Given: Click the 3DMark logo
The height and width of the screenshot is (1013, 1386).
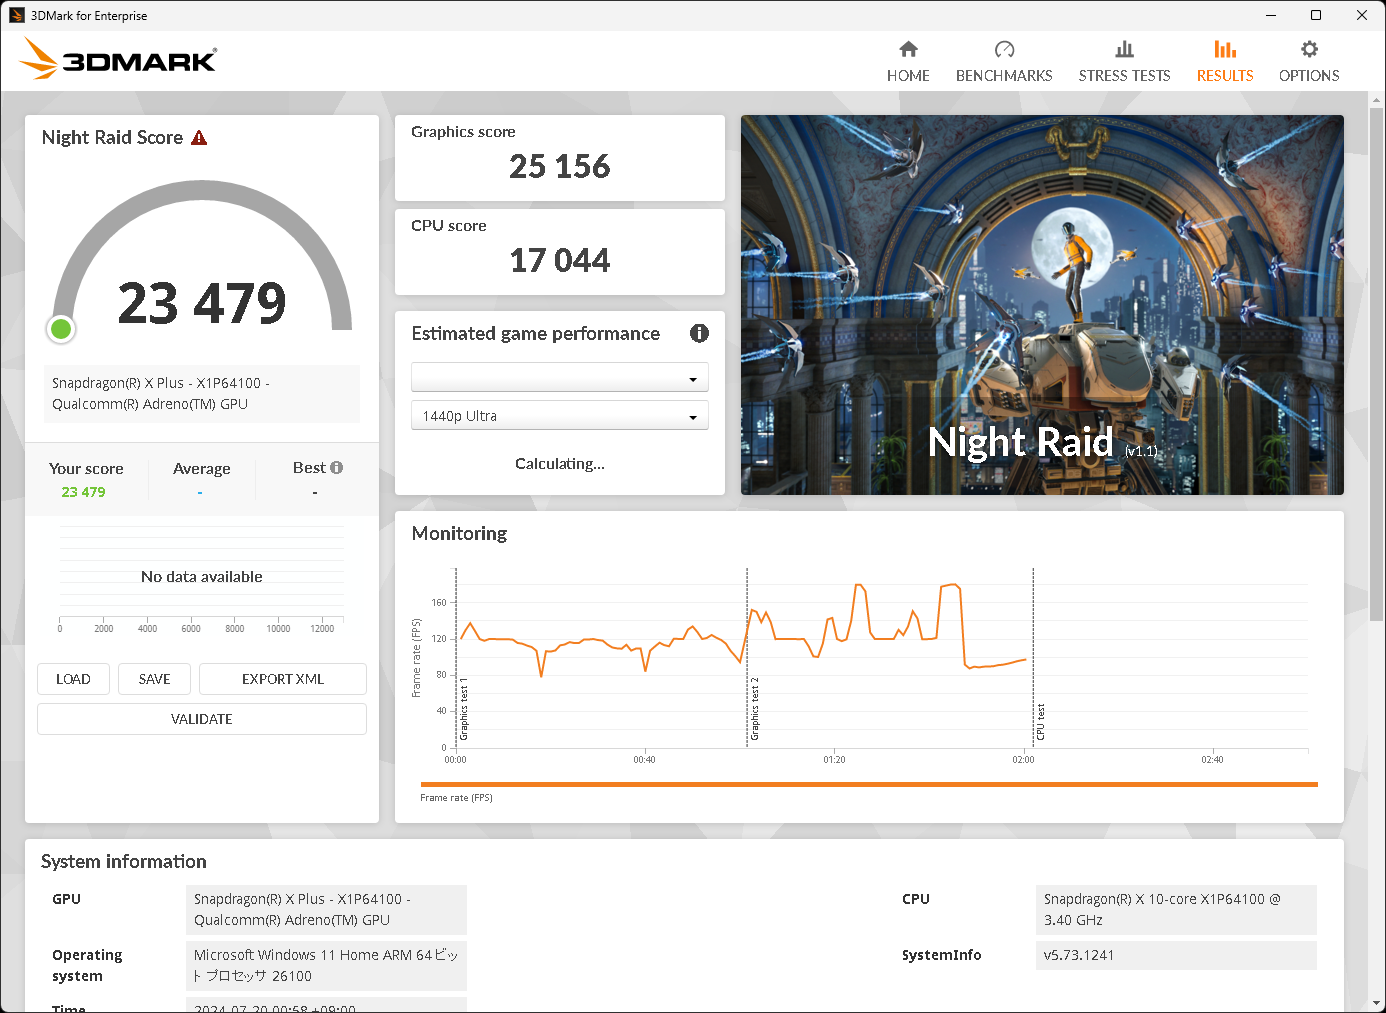Looking at the screenshot, I should point(118,59).
